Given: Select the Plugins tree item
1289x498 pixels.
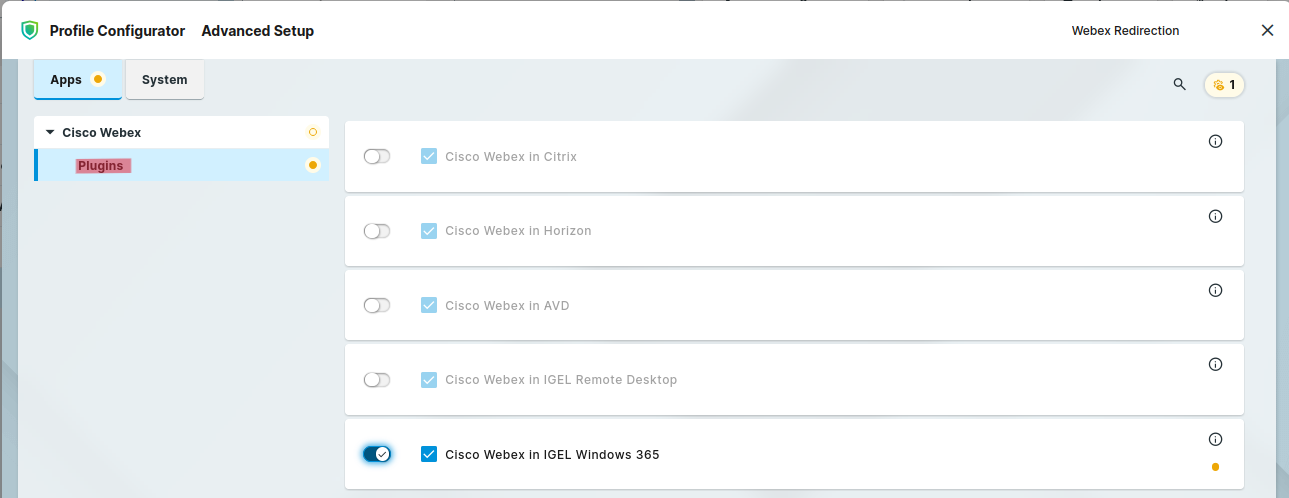Looking at the screenshot, I should click(101, 166).
